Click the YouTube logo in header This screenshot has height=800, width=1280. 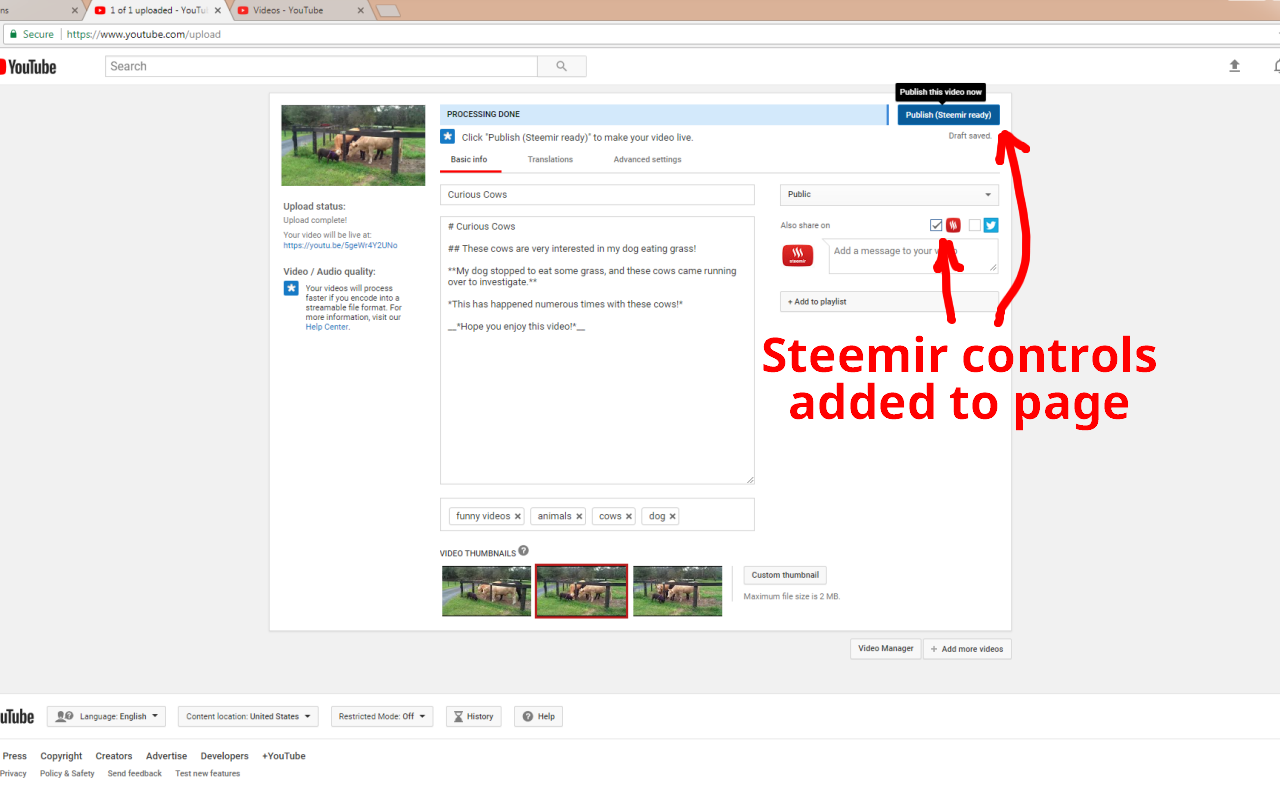click(x=28, y=67)
